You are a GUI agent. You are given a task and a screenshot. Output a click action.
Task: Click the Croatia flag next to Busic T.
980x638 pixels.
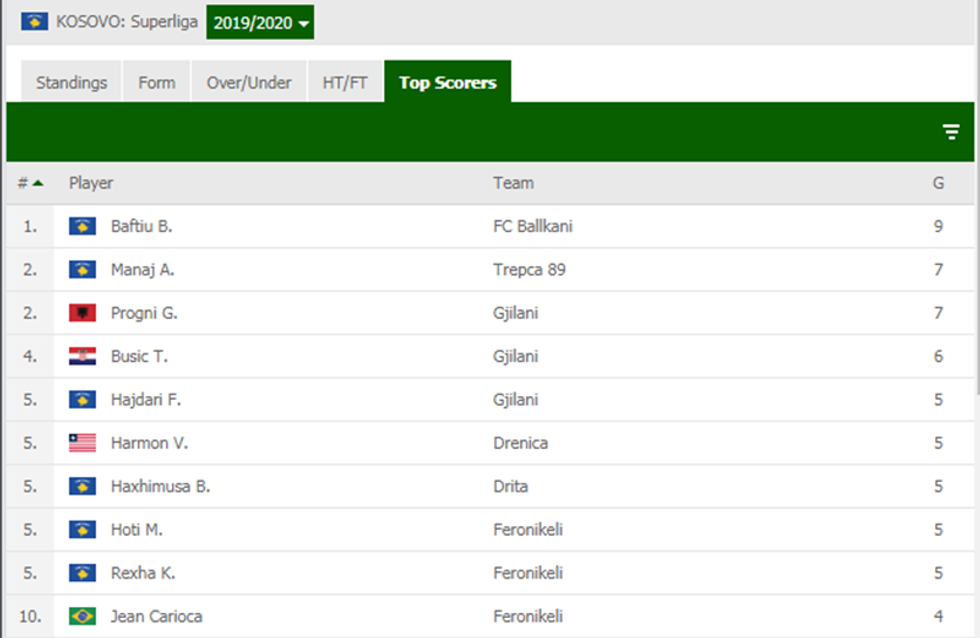82,356
